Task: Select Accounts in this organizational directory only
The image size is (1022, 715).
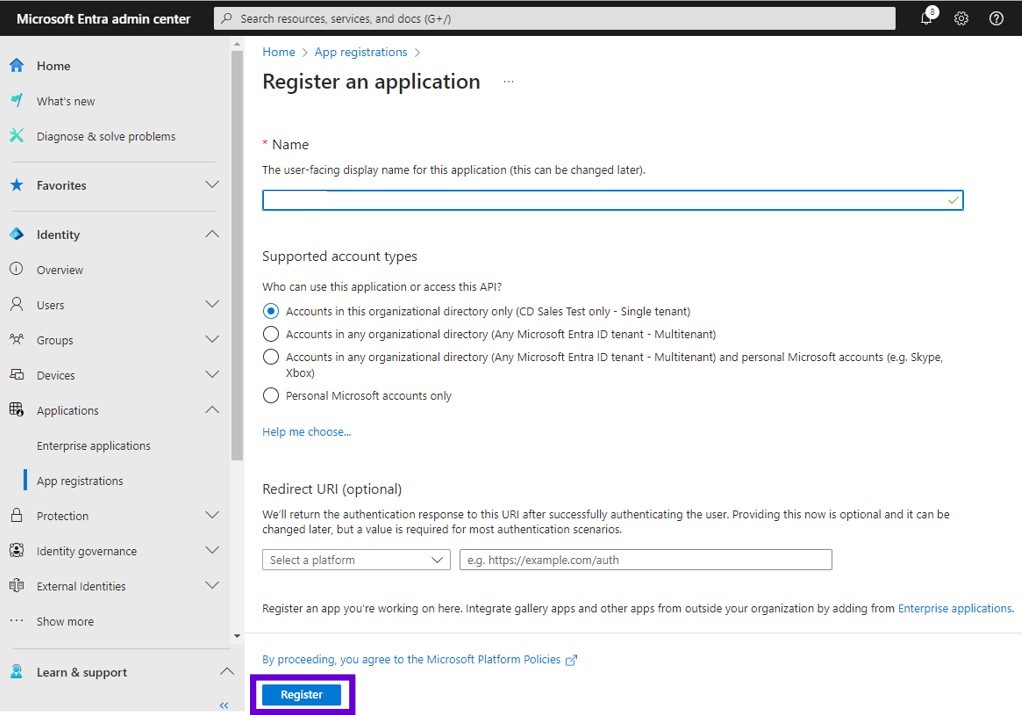Action: click(270, 311)
